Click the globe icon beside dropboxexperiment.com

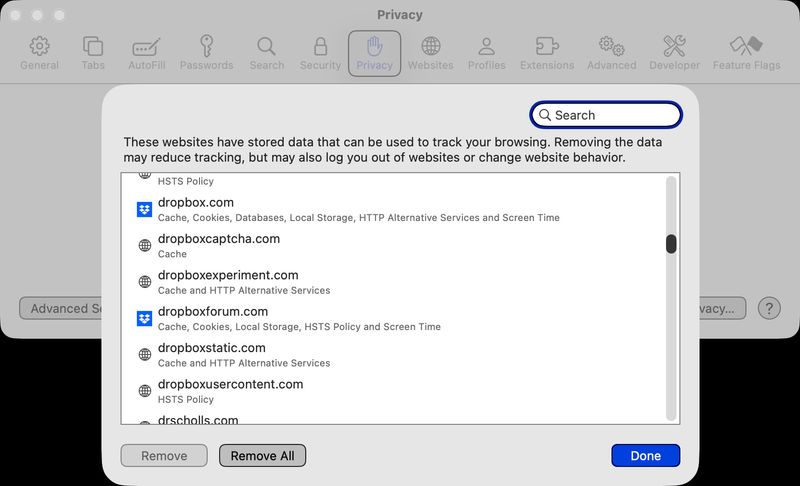point(145,282)
